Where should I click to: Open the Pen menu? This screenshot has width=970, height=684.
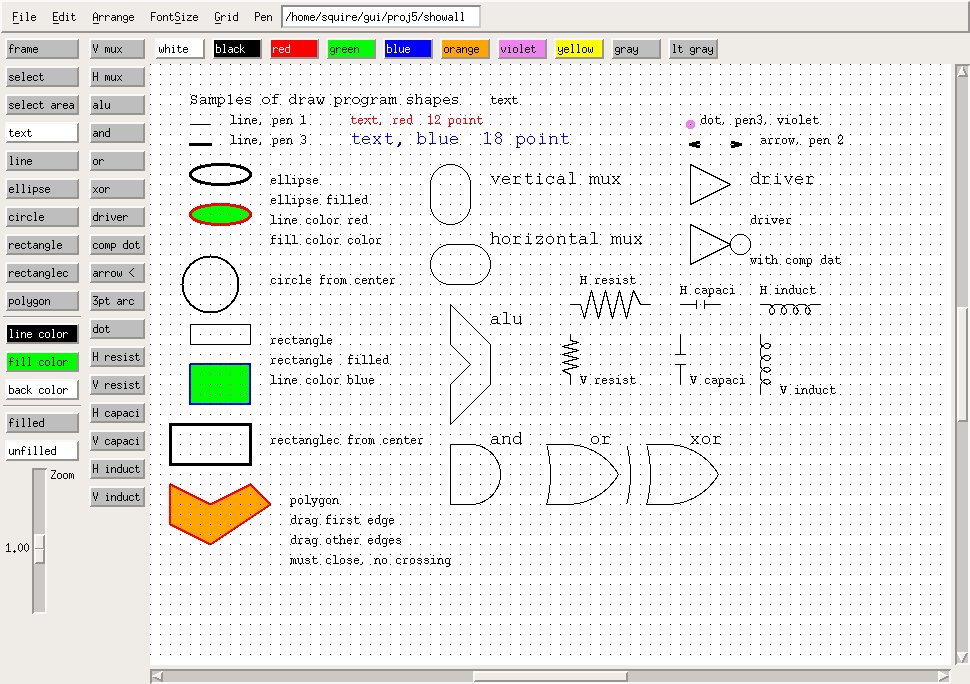[x=263, y=17]
